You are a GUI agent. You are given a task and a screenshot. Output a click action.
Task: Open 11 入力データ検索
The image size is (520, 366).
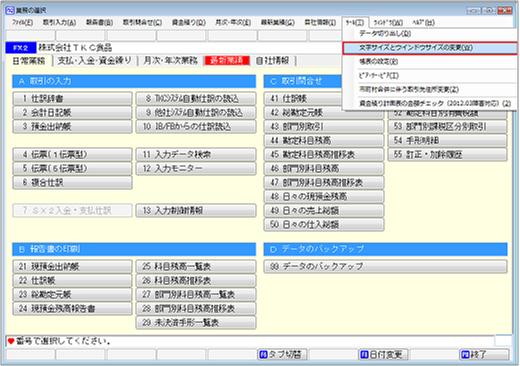pyautogui.click(x=196, y=155)
